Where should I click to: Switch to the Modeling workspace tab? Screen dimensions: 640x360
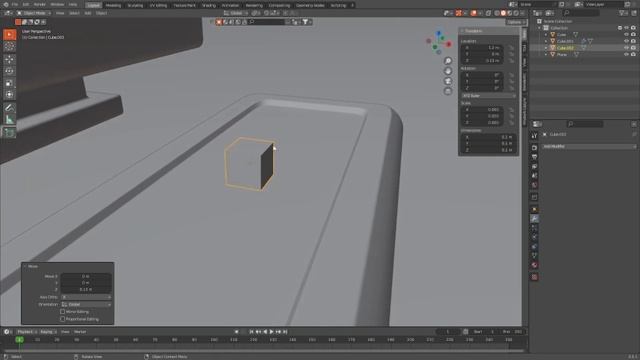[113, 5]
